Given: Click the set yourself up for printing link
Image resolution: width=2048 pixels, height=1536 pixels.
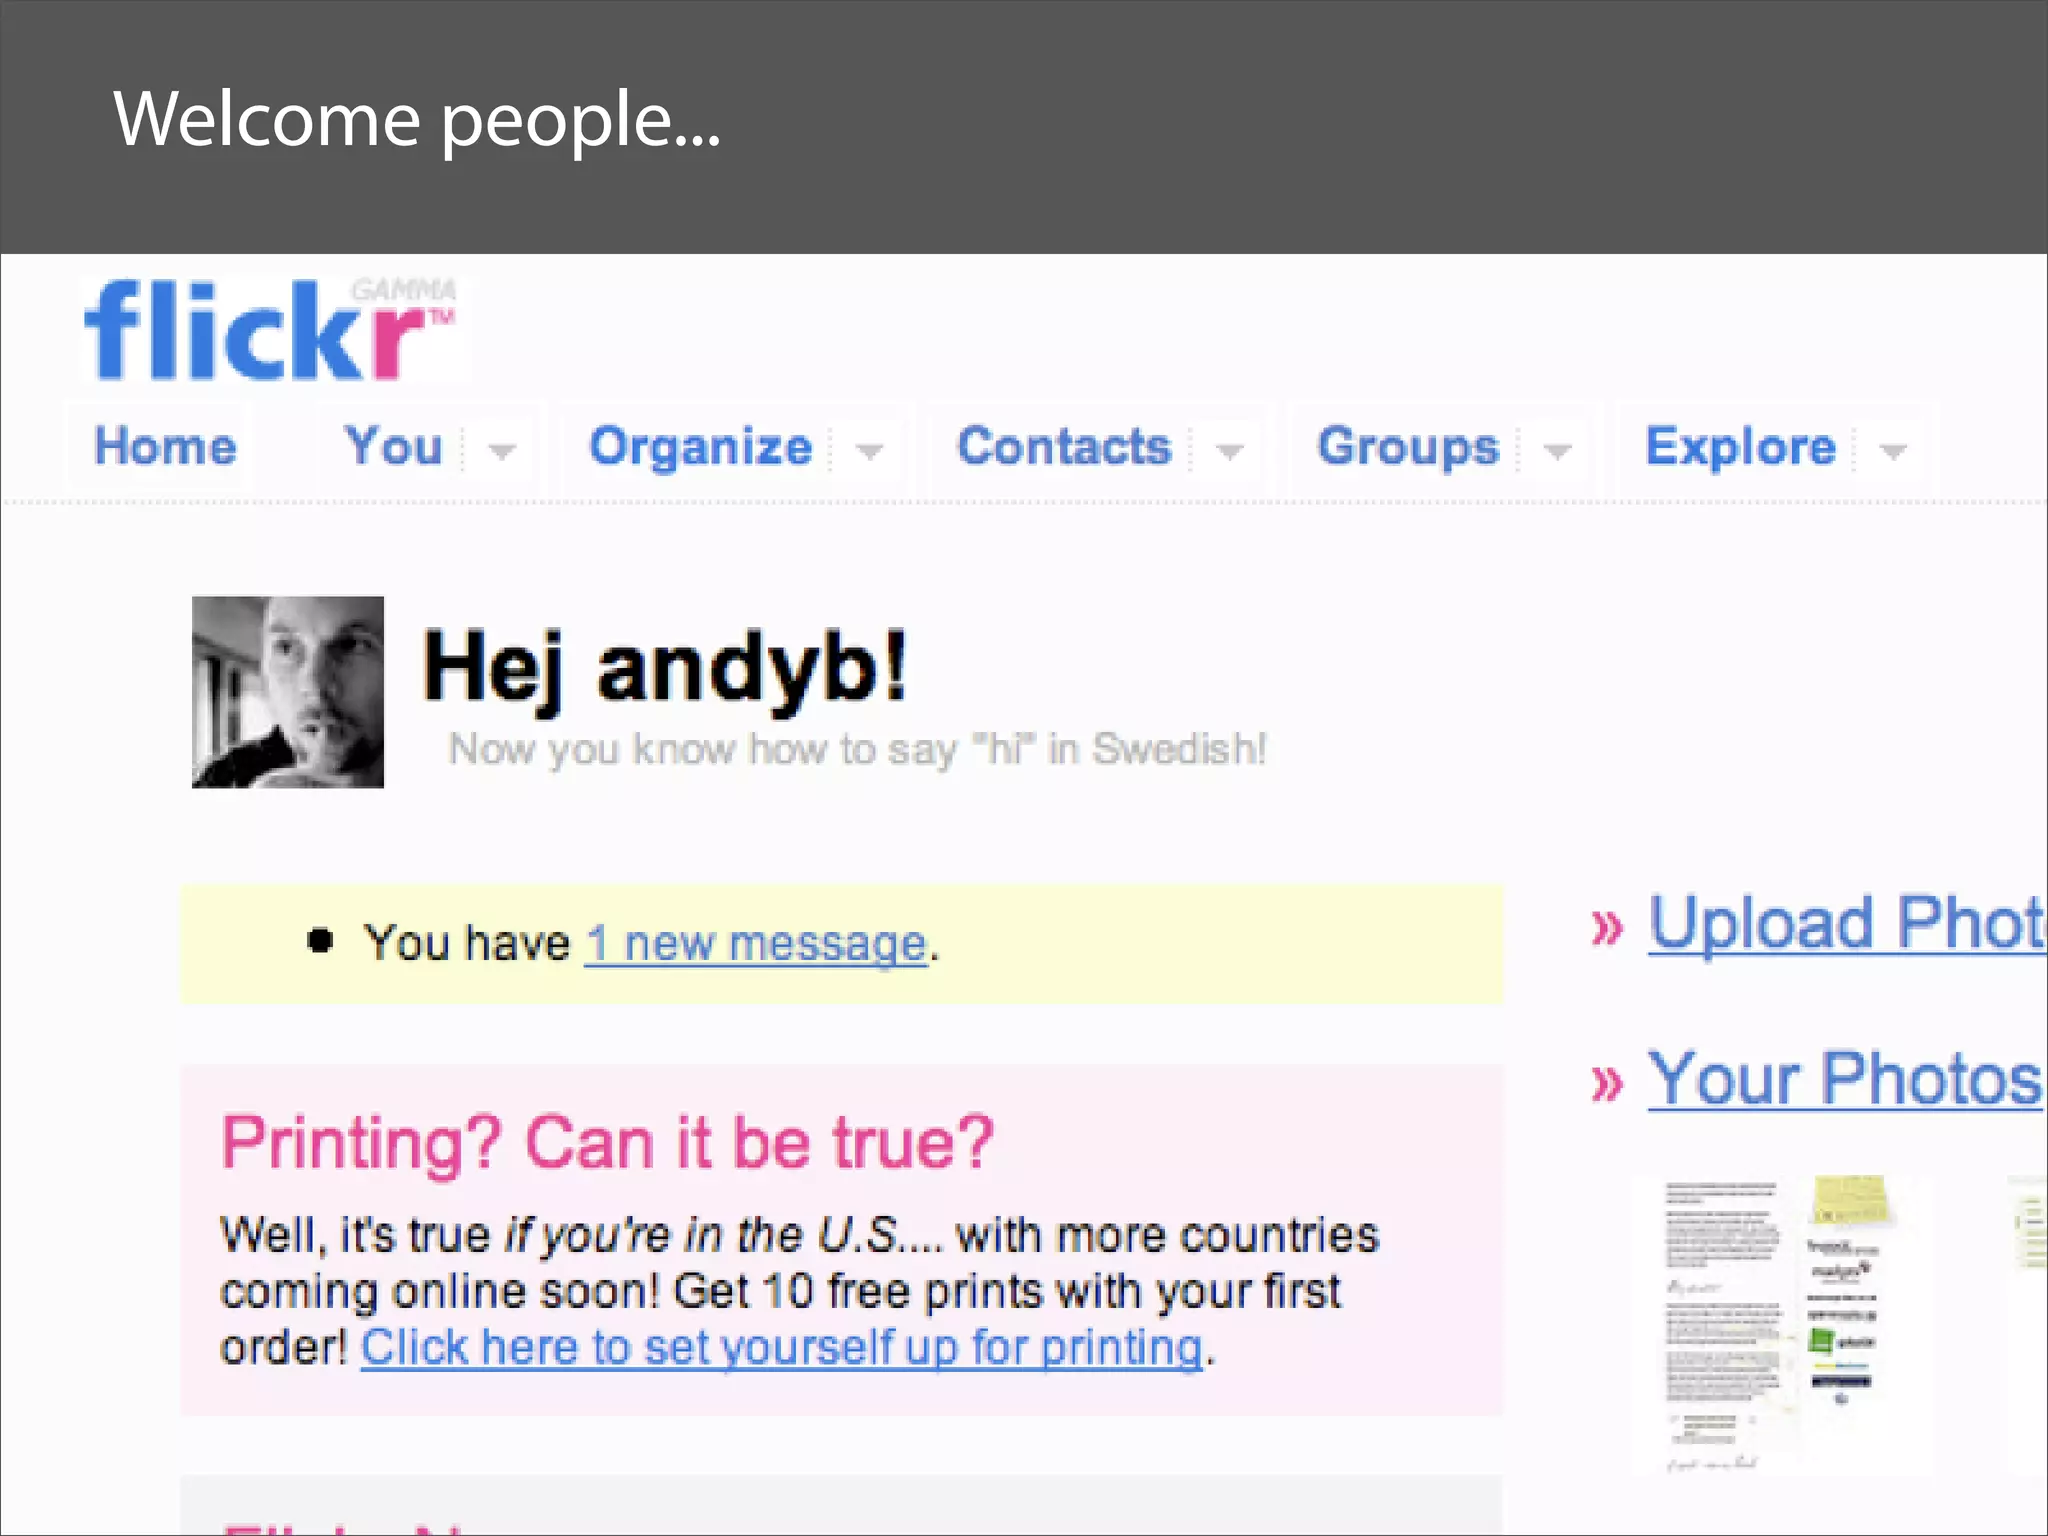Looking at the screenshot, I should click(x=781, y=1348).
